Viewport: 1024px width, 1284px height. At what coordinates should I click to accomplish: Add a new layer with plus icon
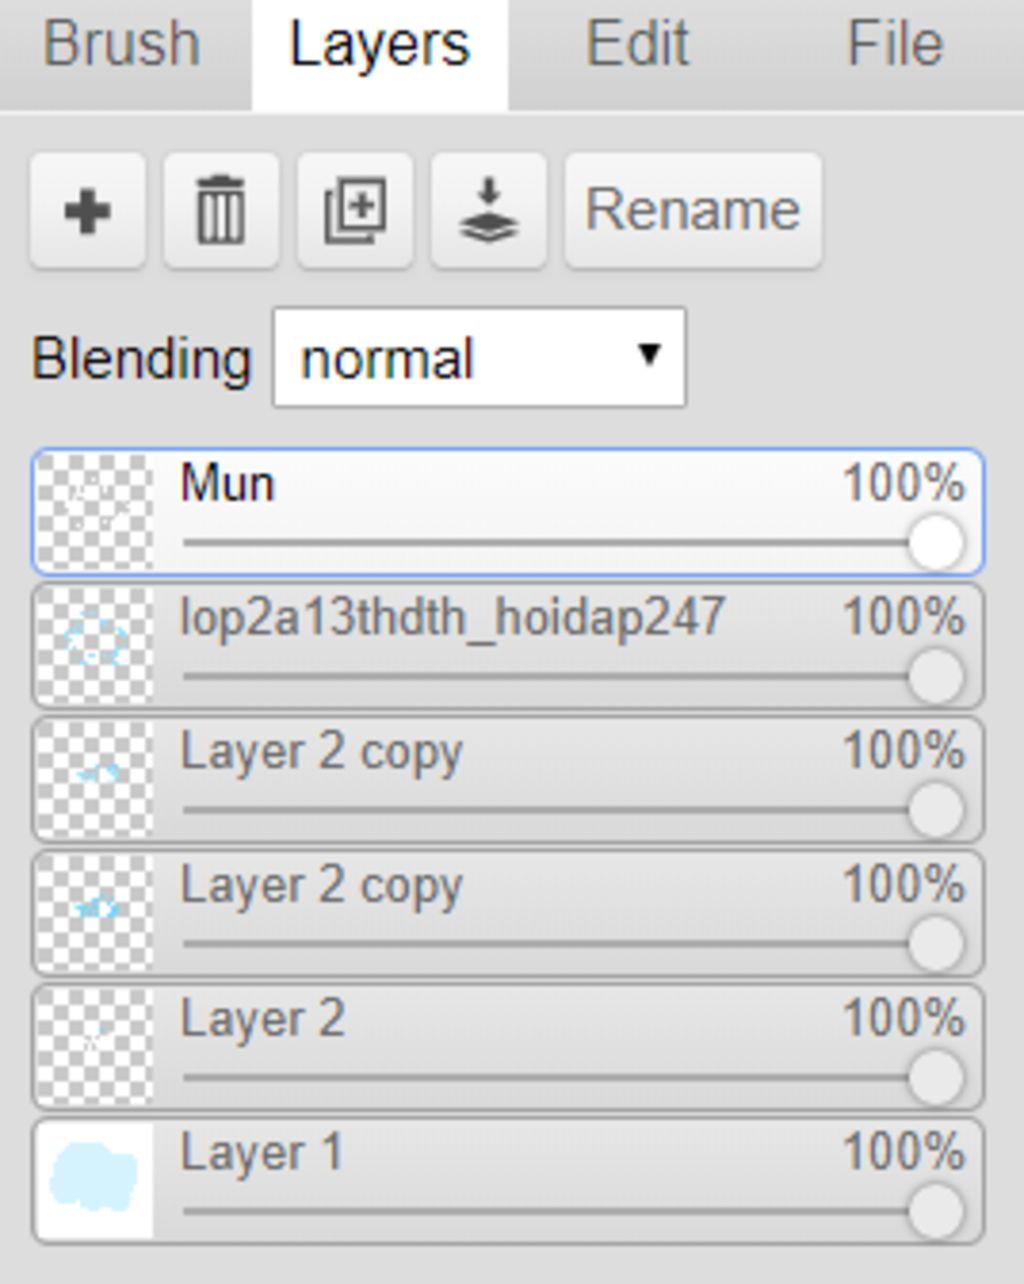click(x=87, y=211)
